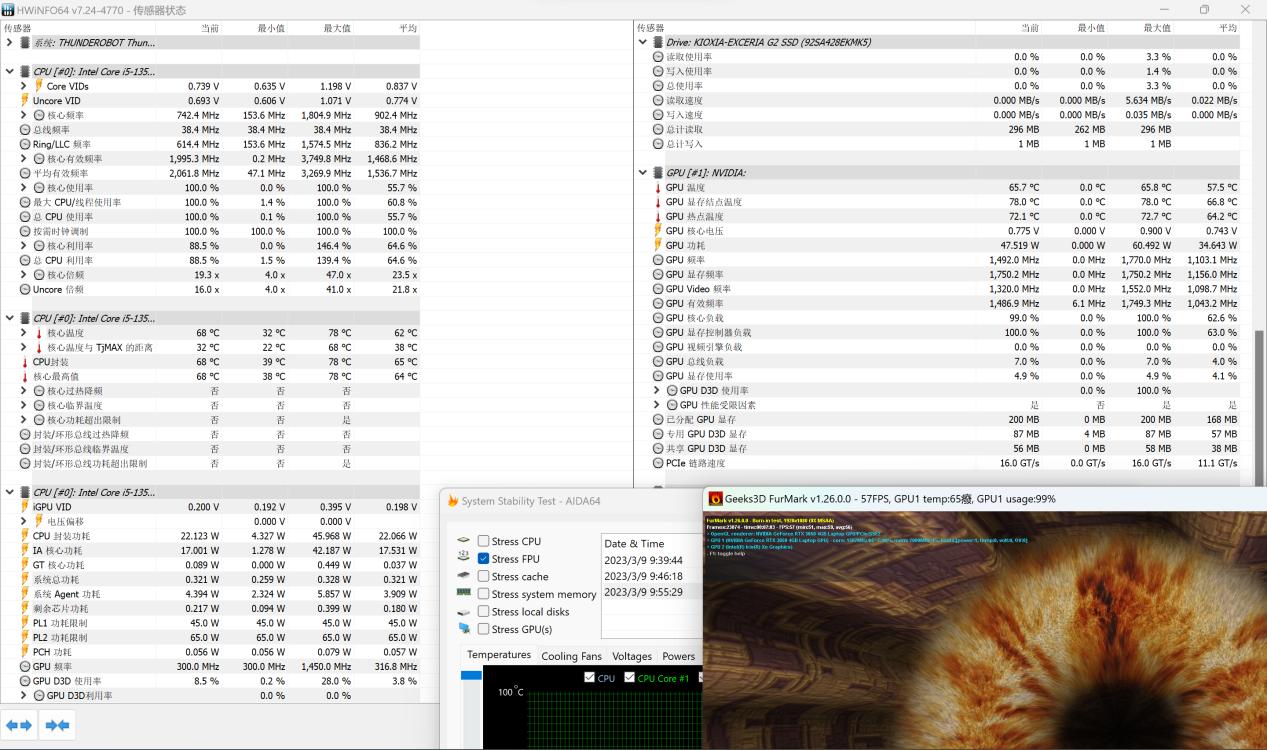Viewport: 1267px width, 750px height.
Task: Click the shrink-columns inward-arrows button
Action: tap(57, 725)
